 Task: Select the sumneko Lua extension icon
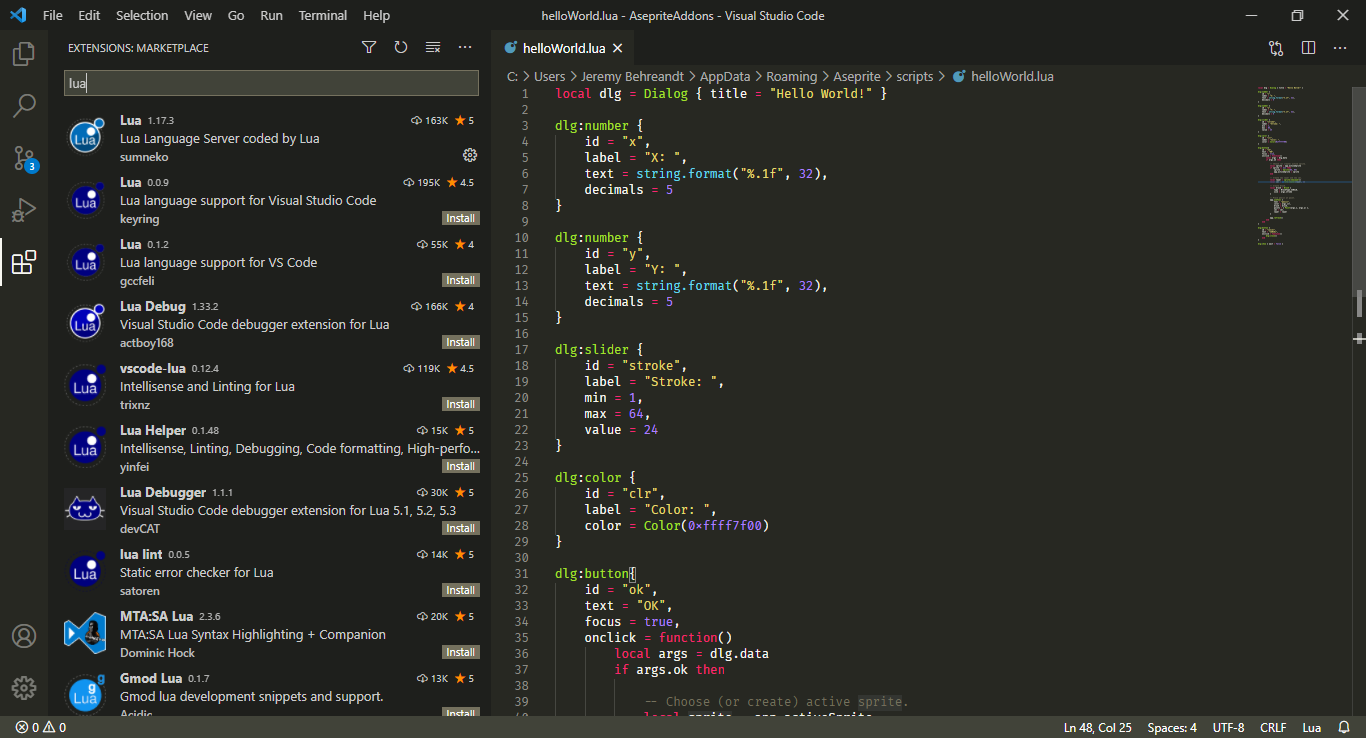85,138
